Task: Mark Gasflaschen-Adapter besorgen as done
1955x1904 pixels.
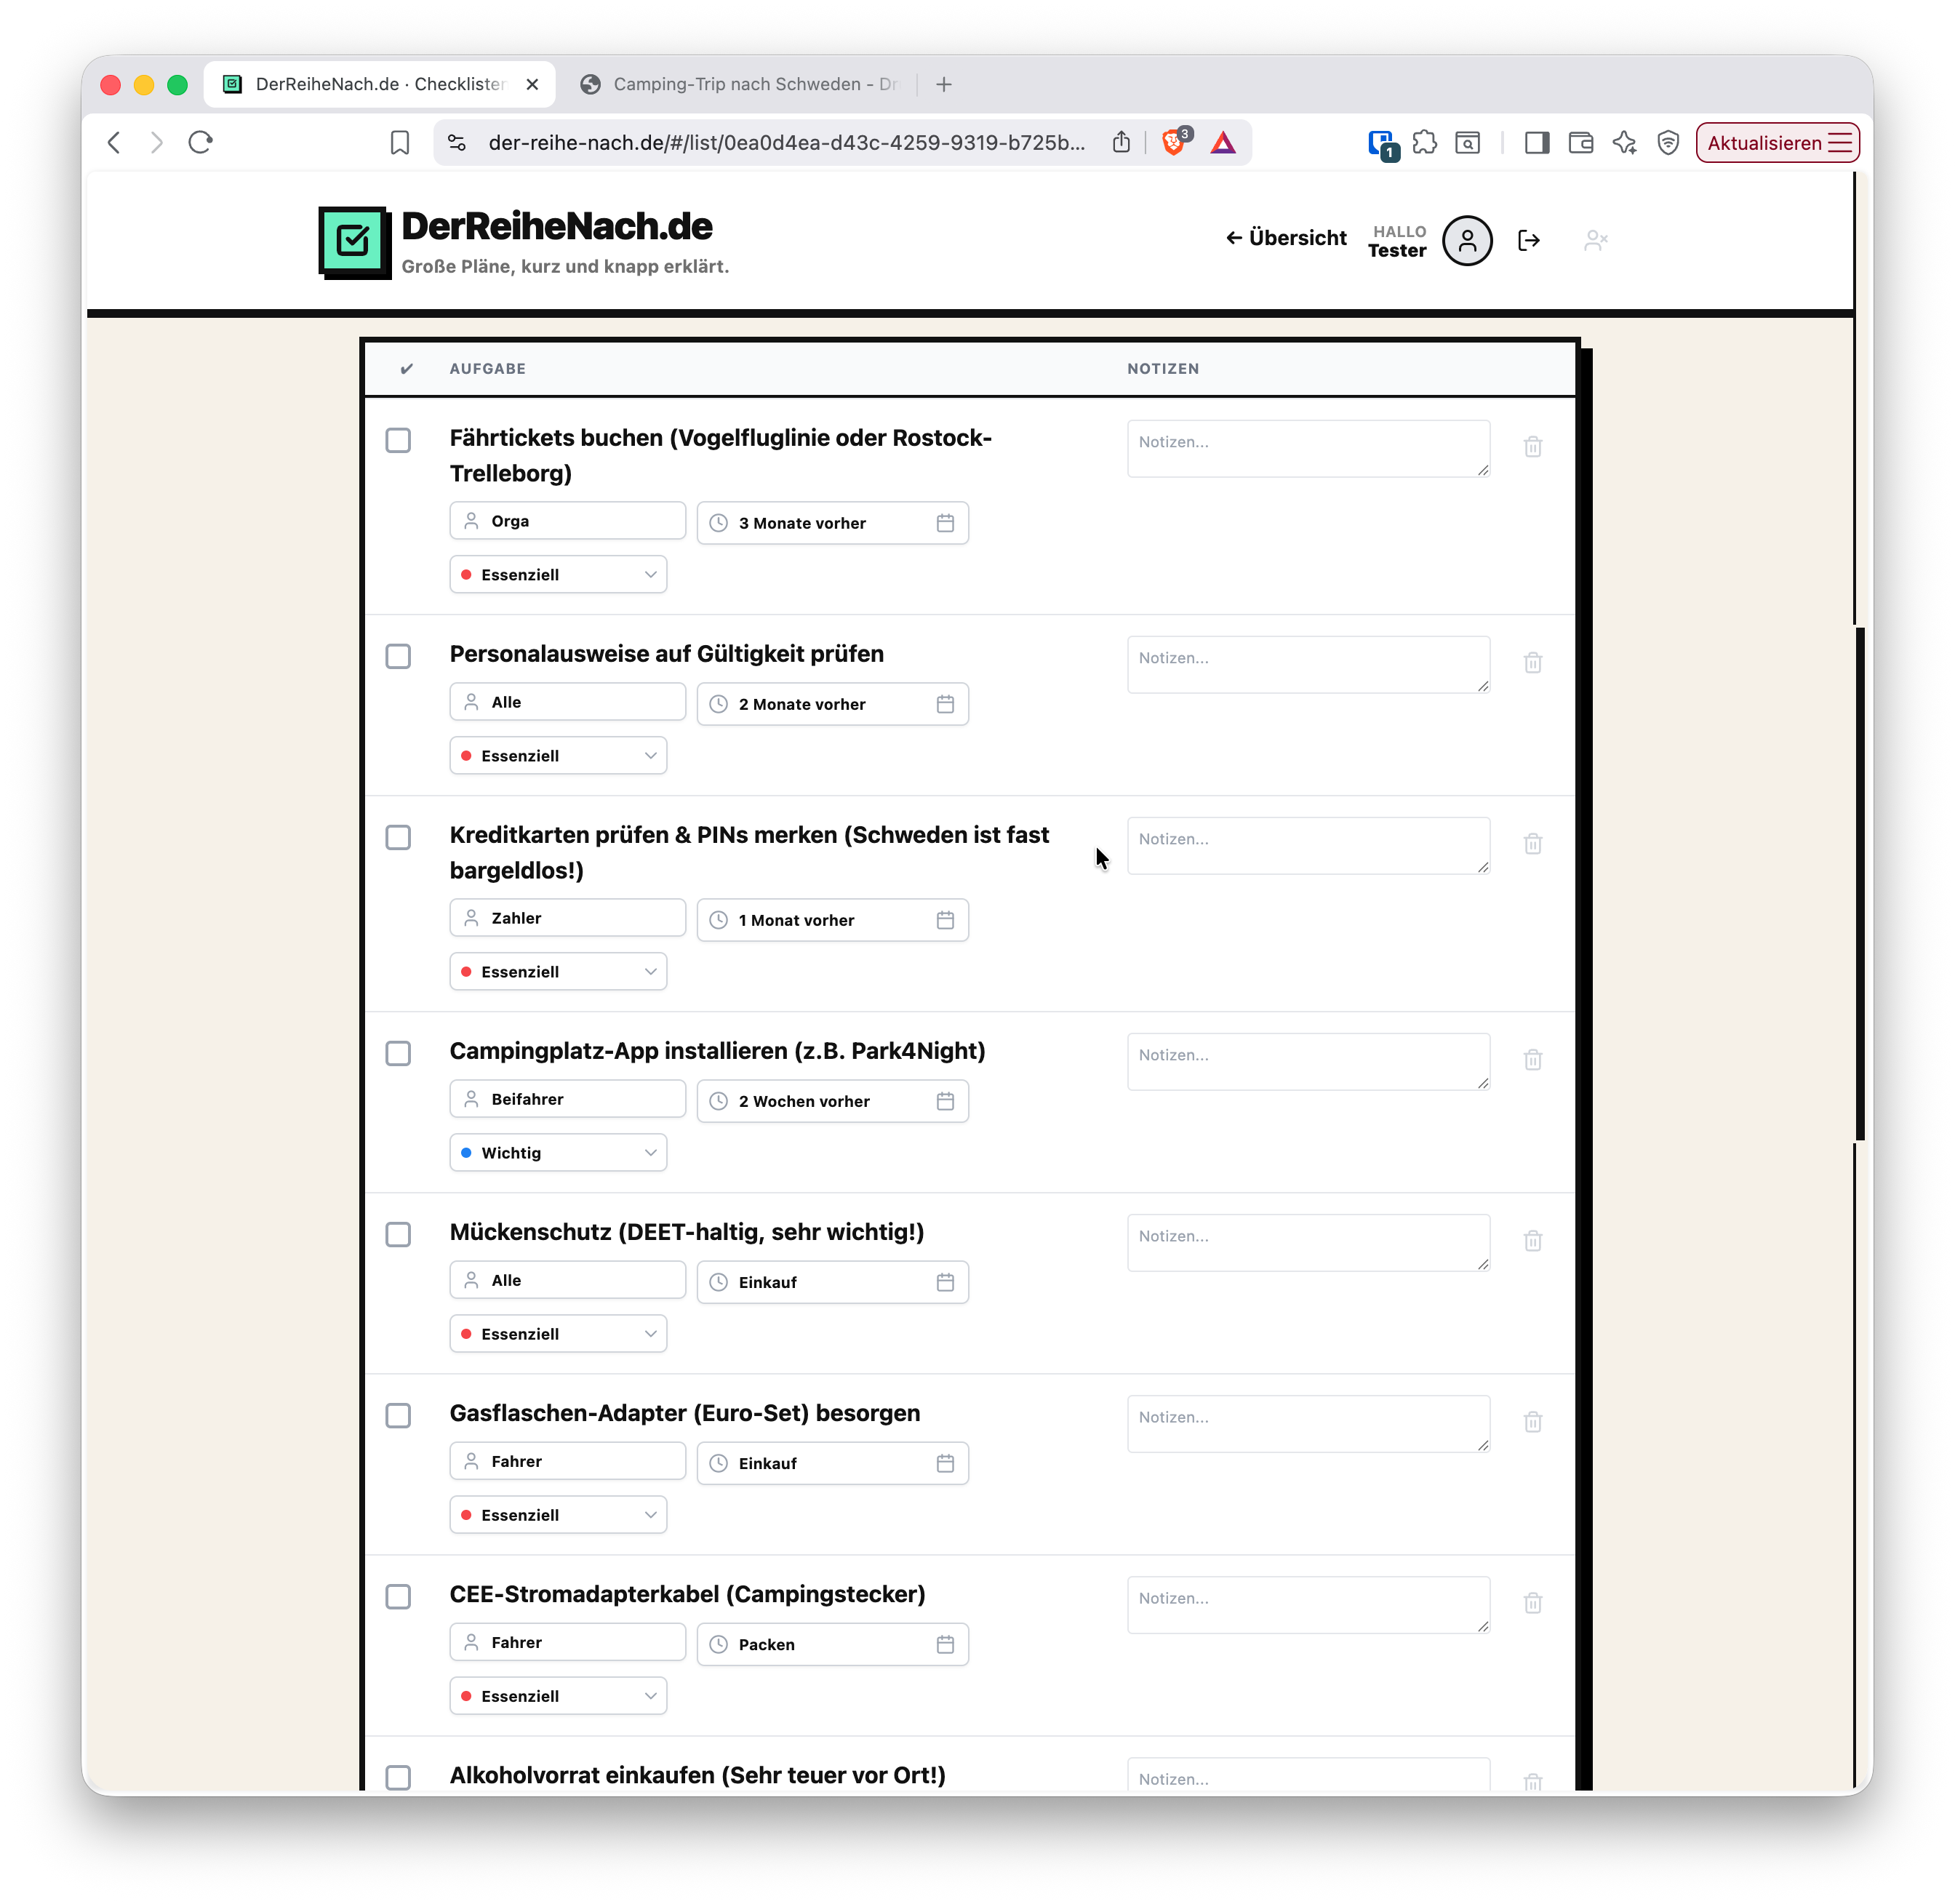Action: click(398, 1415)
